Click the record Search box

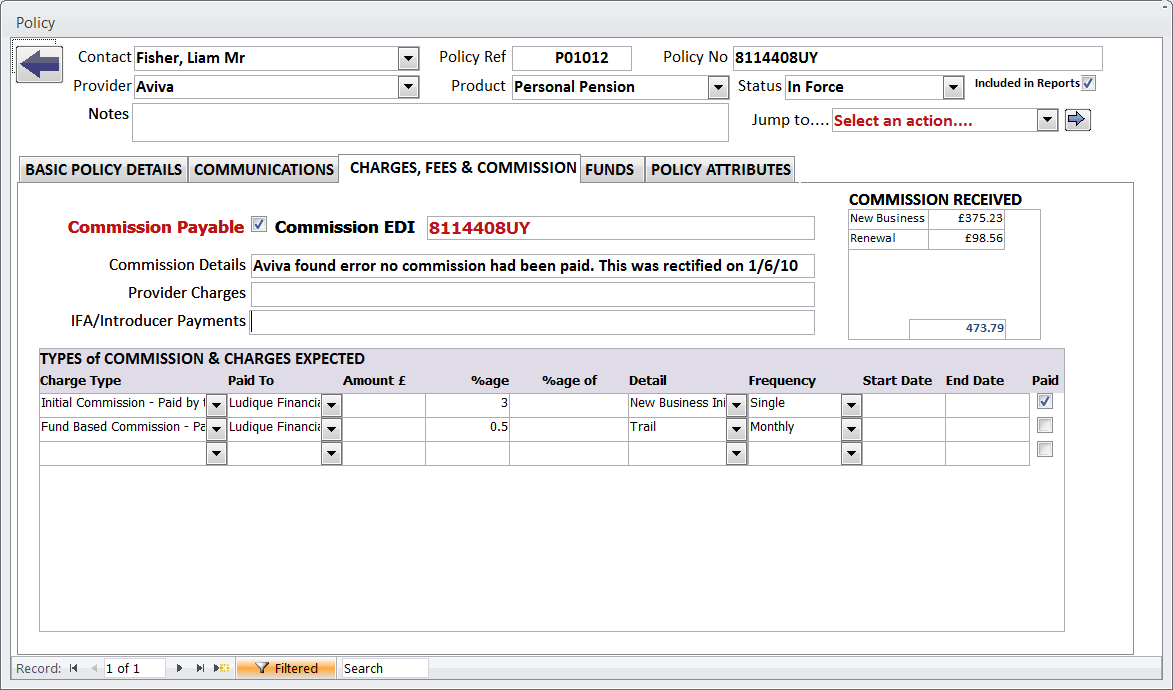click(x=385, y=668)
